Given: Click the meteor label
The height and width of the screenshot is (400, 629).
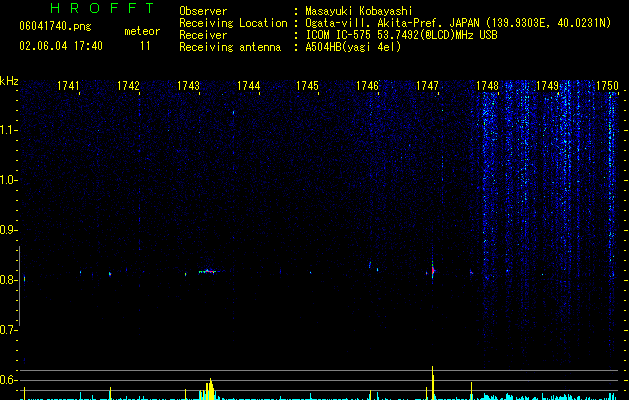Looking at the screenshot, I should point(142,31).
